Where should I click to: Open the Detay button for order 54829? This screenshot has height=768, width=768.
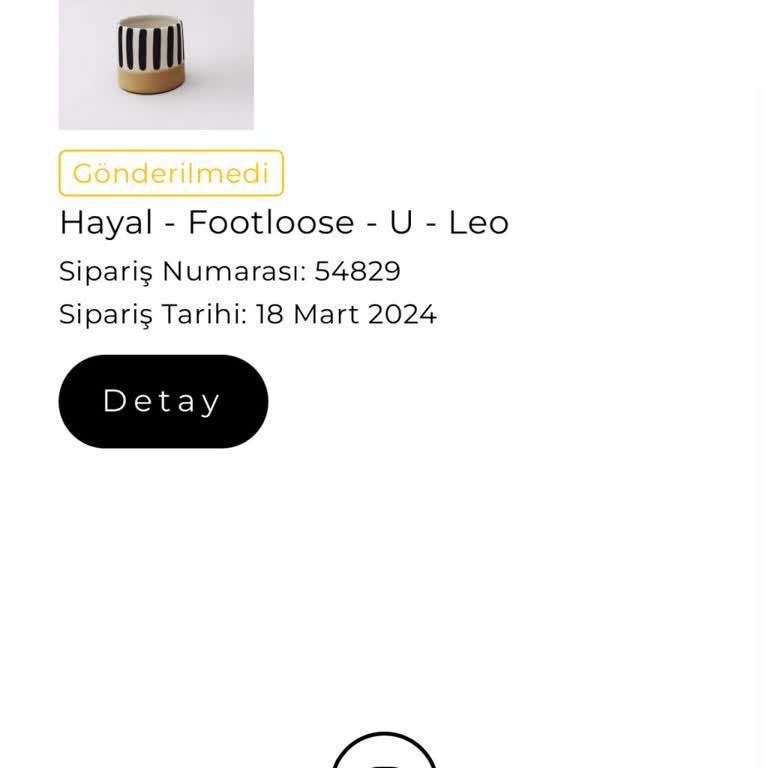163,401
